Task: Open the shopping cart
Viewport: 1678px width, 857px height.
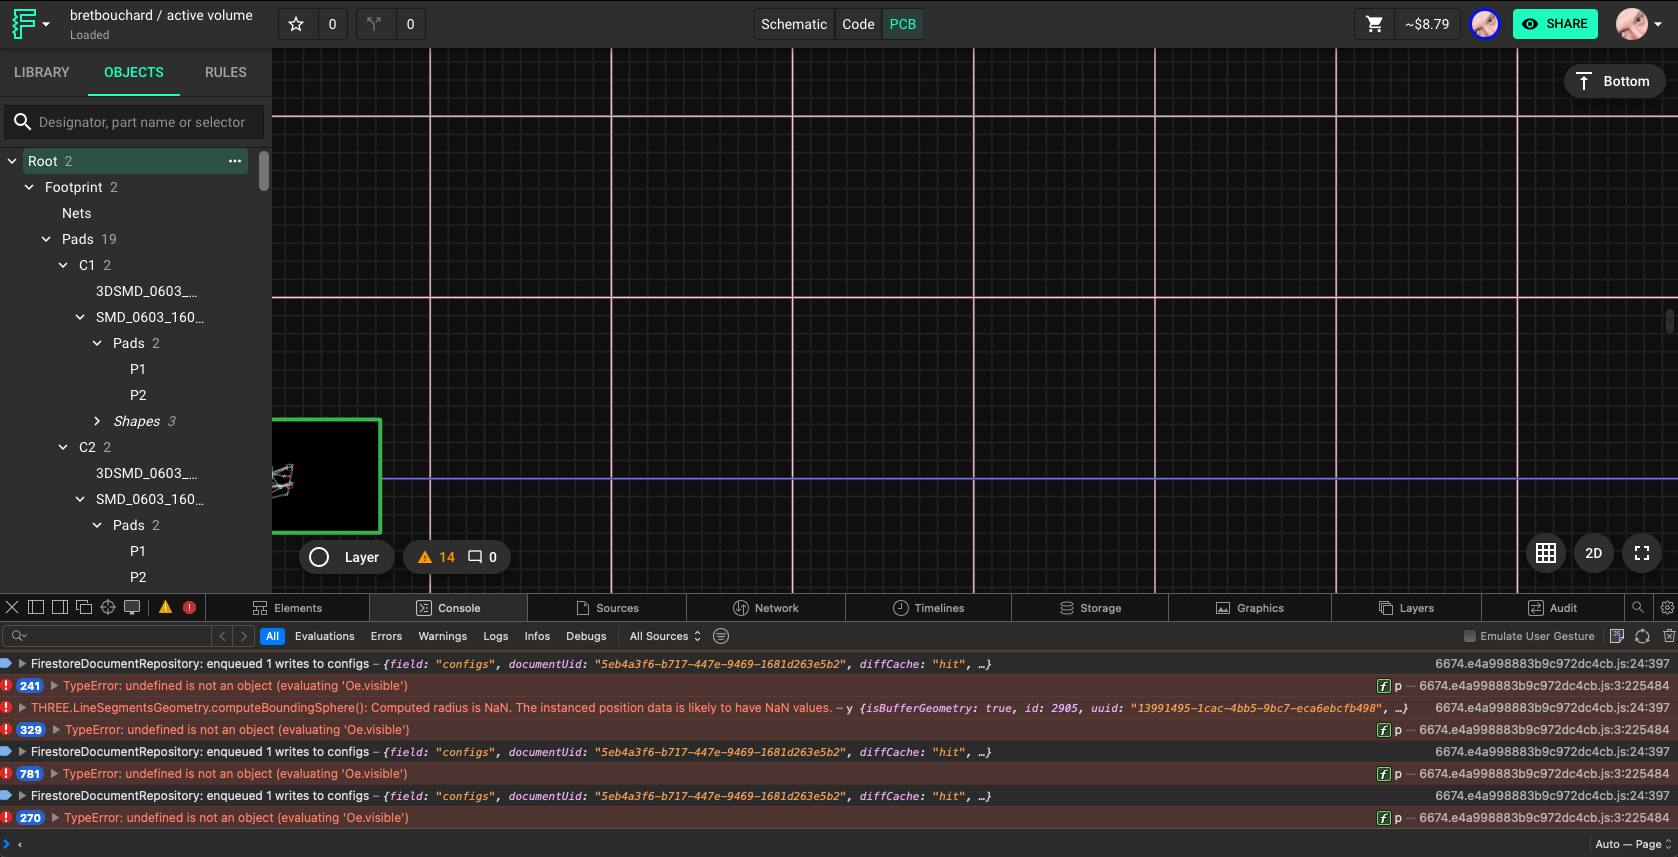Action: point(1375,24)
